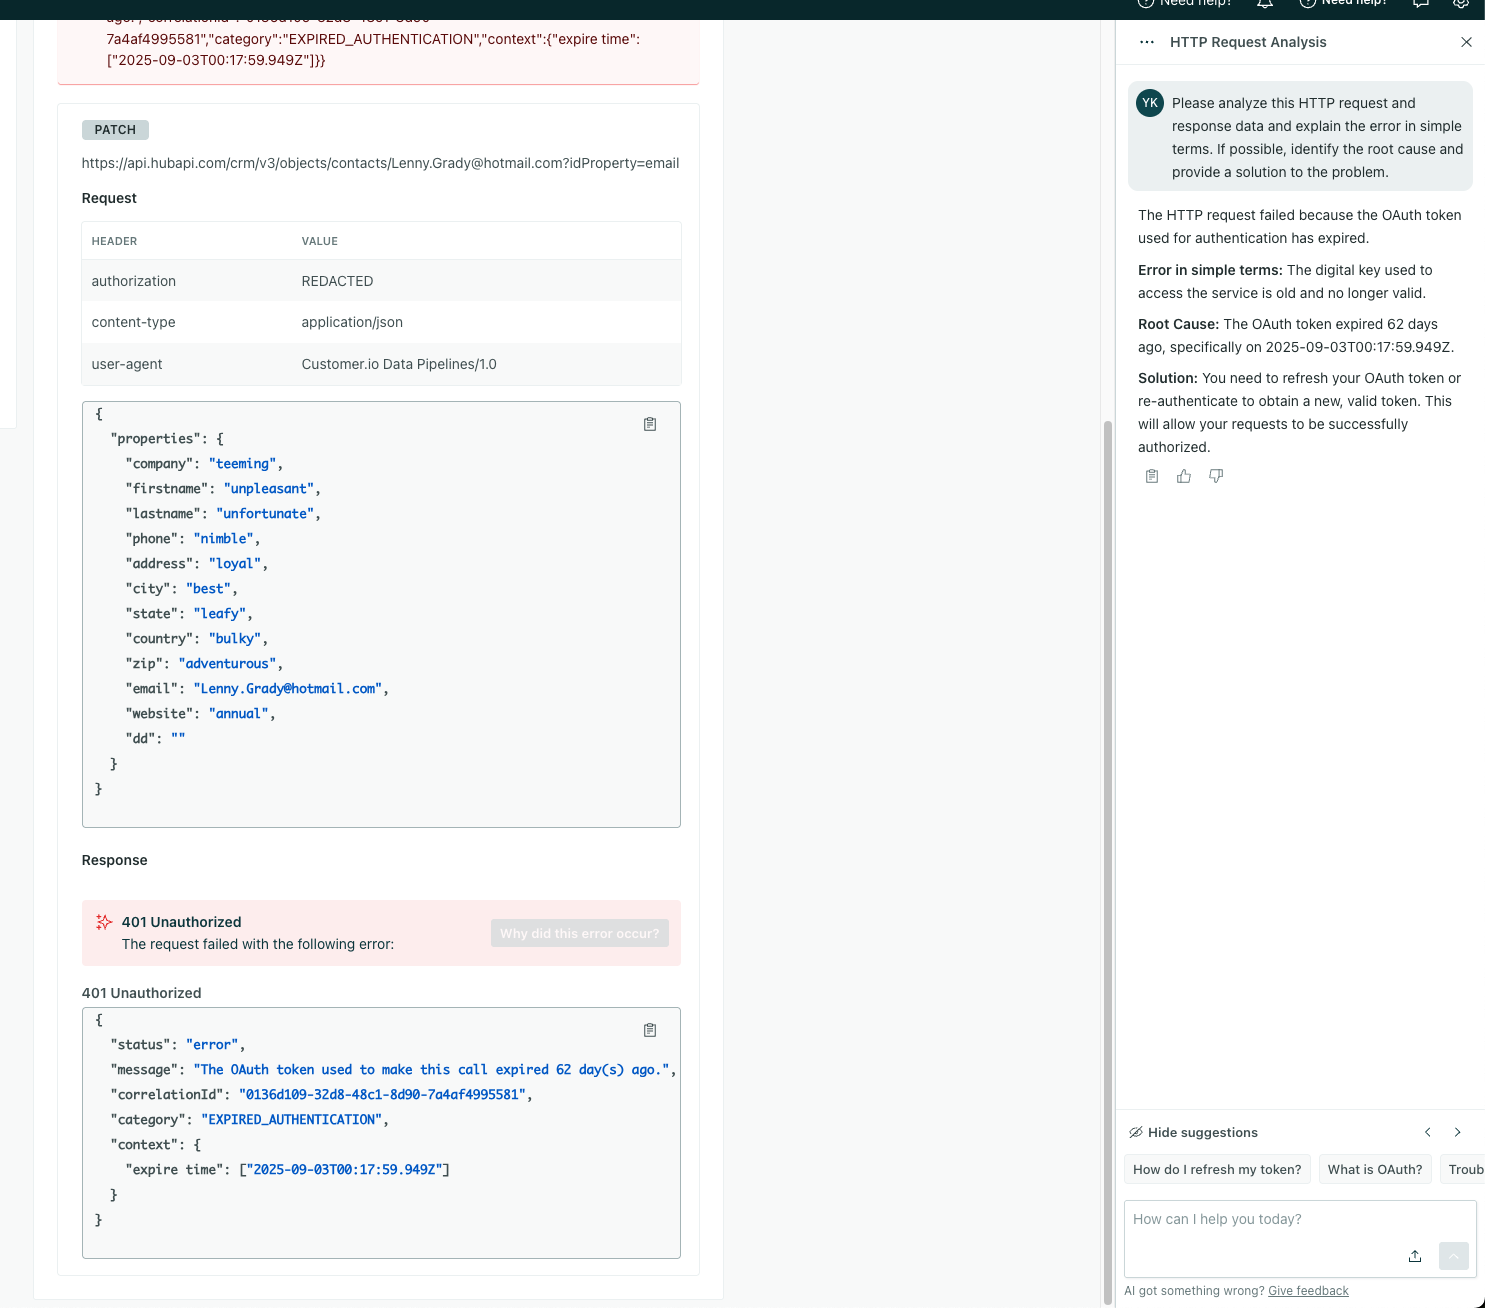Open the settings gear

click(1461, 4)
